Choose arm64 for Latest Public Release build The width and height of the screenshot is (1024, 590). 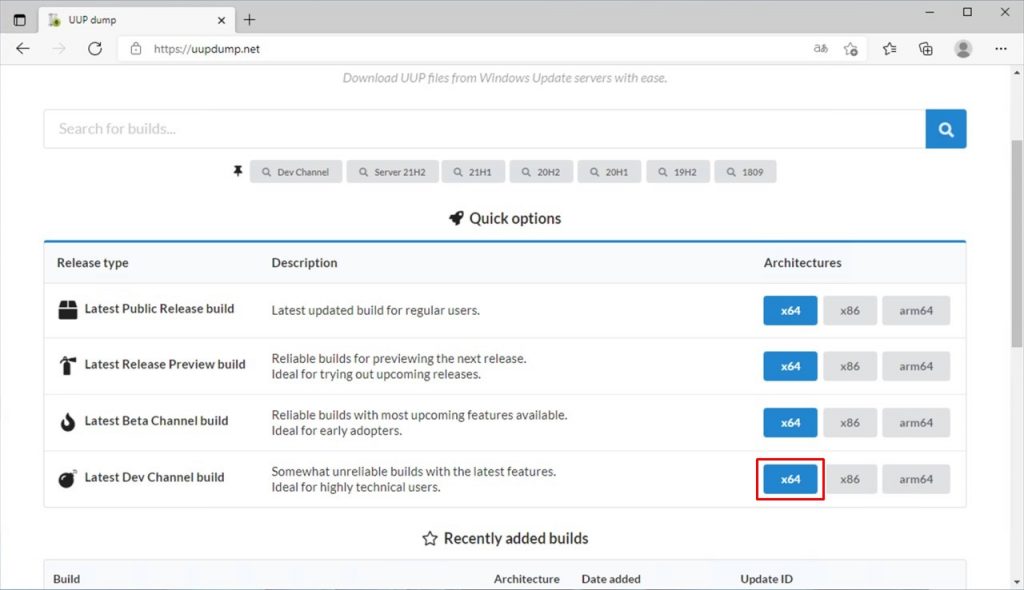click(916, 310)
